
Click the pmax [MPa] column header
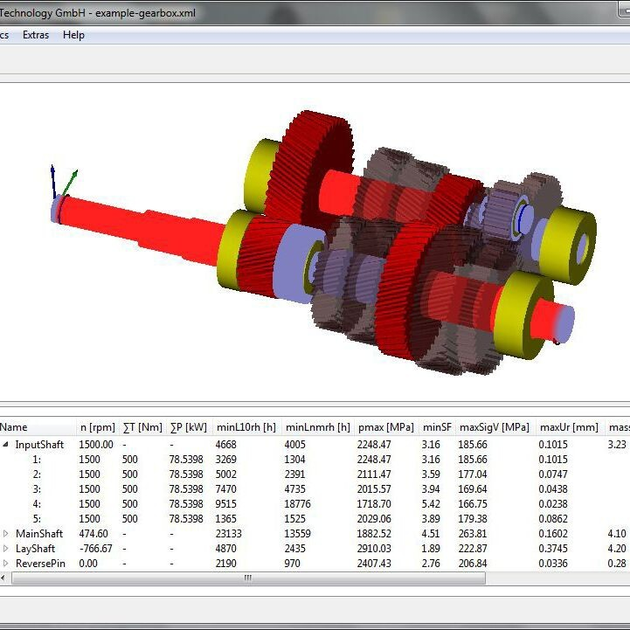385,427
